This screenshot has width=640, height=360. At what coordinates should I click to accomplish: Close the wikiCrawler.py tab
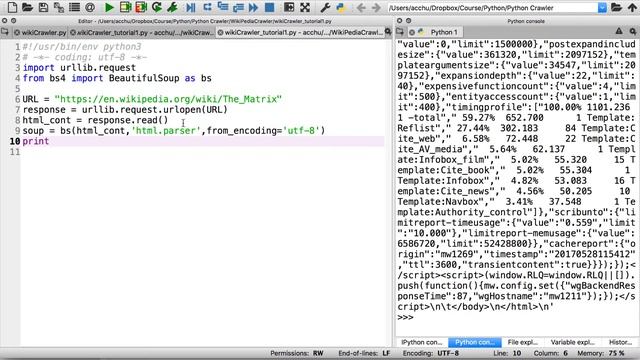[x=17, y=32]
